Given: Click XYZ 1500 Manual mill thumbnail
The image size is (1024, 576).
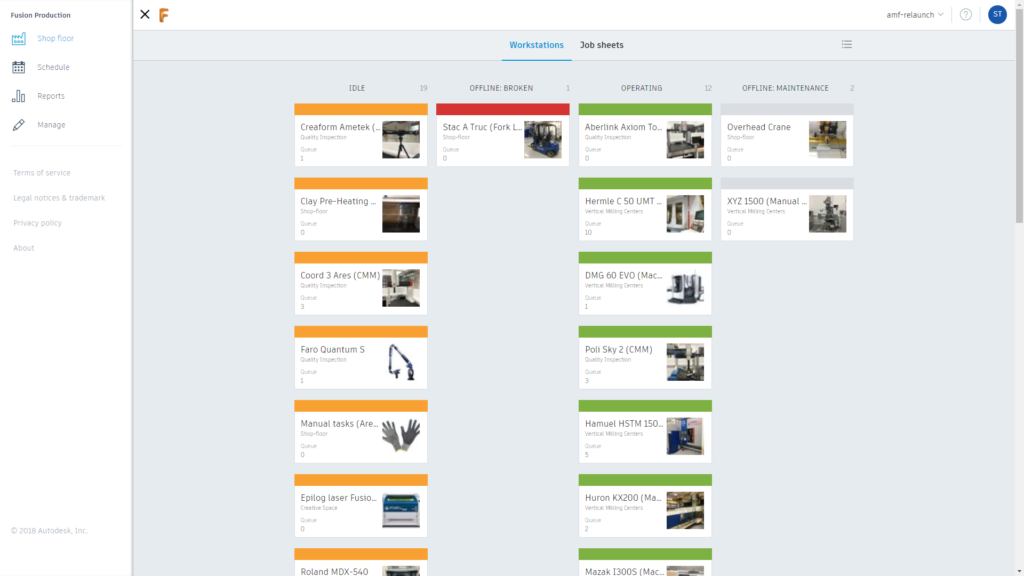Looking at the screenshot, I should (827, 214).
